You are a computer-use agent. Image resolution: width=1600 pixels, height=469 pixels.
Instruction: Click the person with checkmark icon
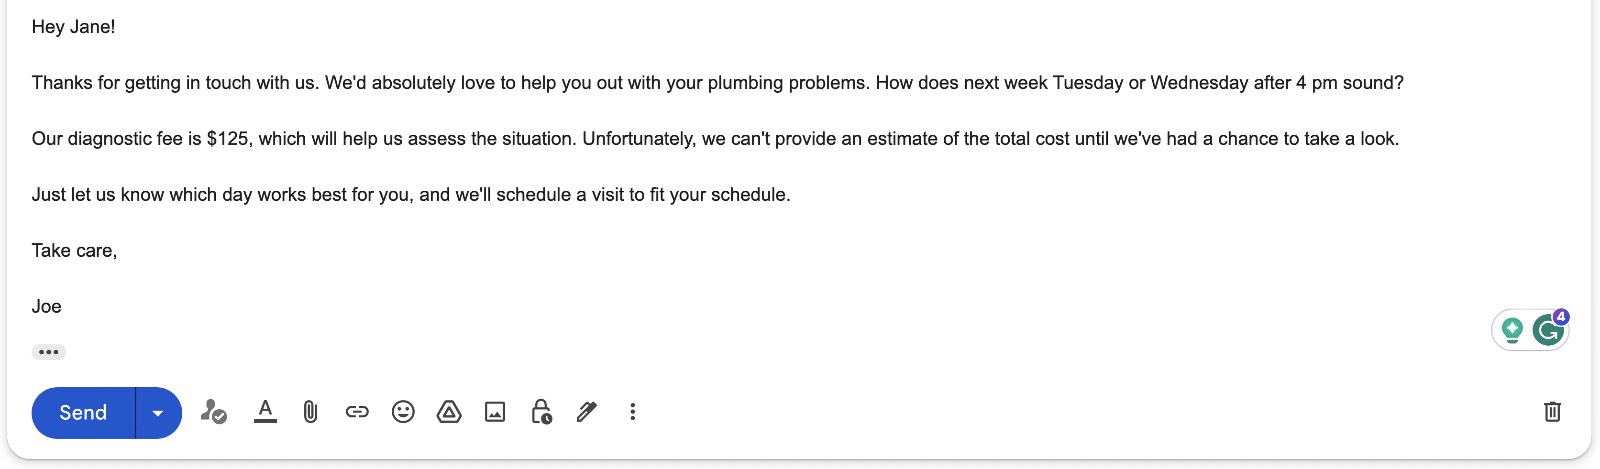click(x=213, y=411)
